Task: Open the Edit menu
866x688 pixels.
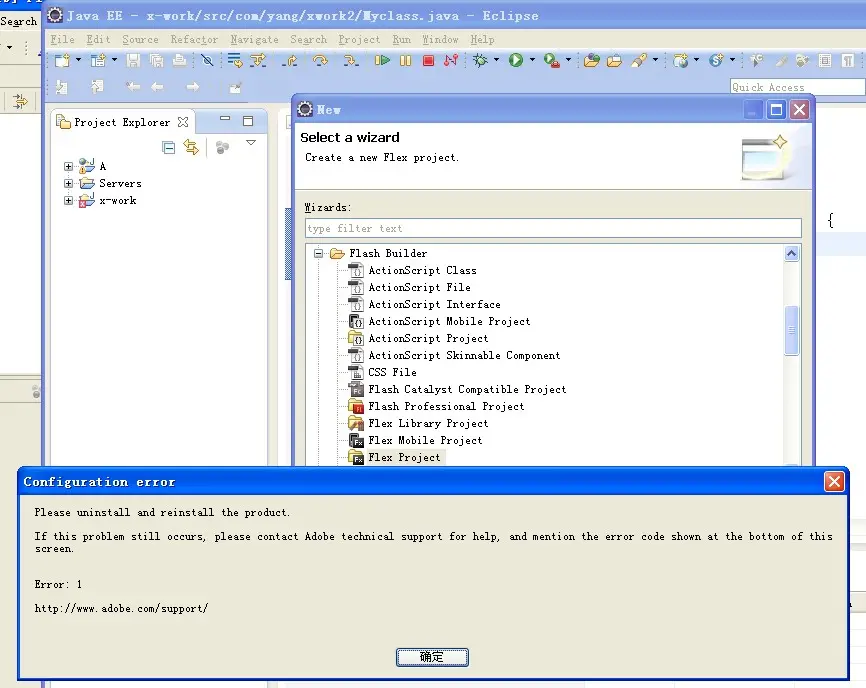Action: click(98, 39)
